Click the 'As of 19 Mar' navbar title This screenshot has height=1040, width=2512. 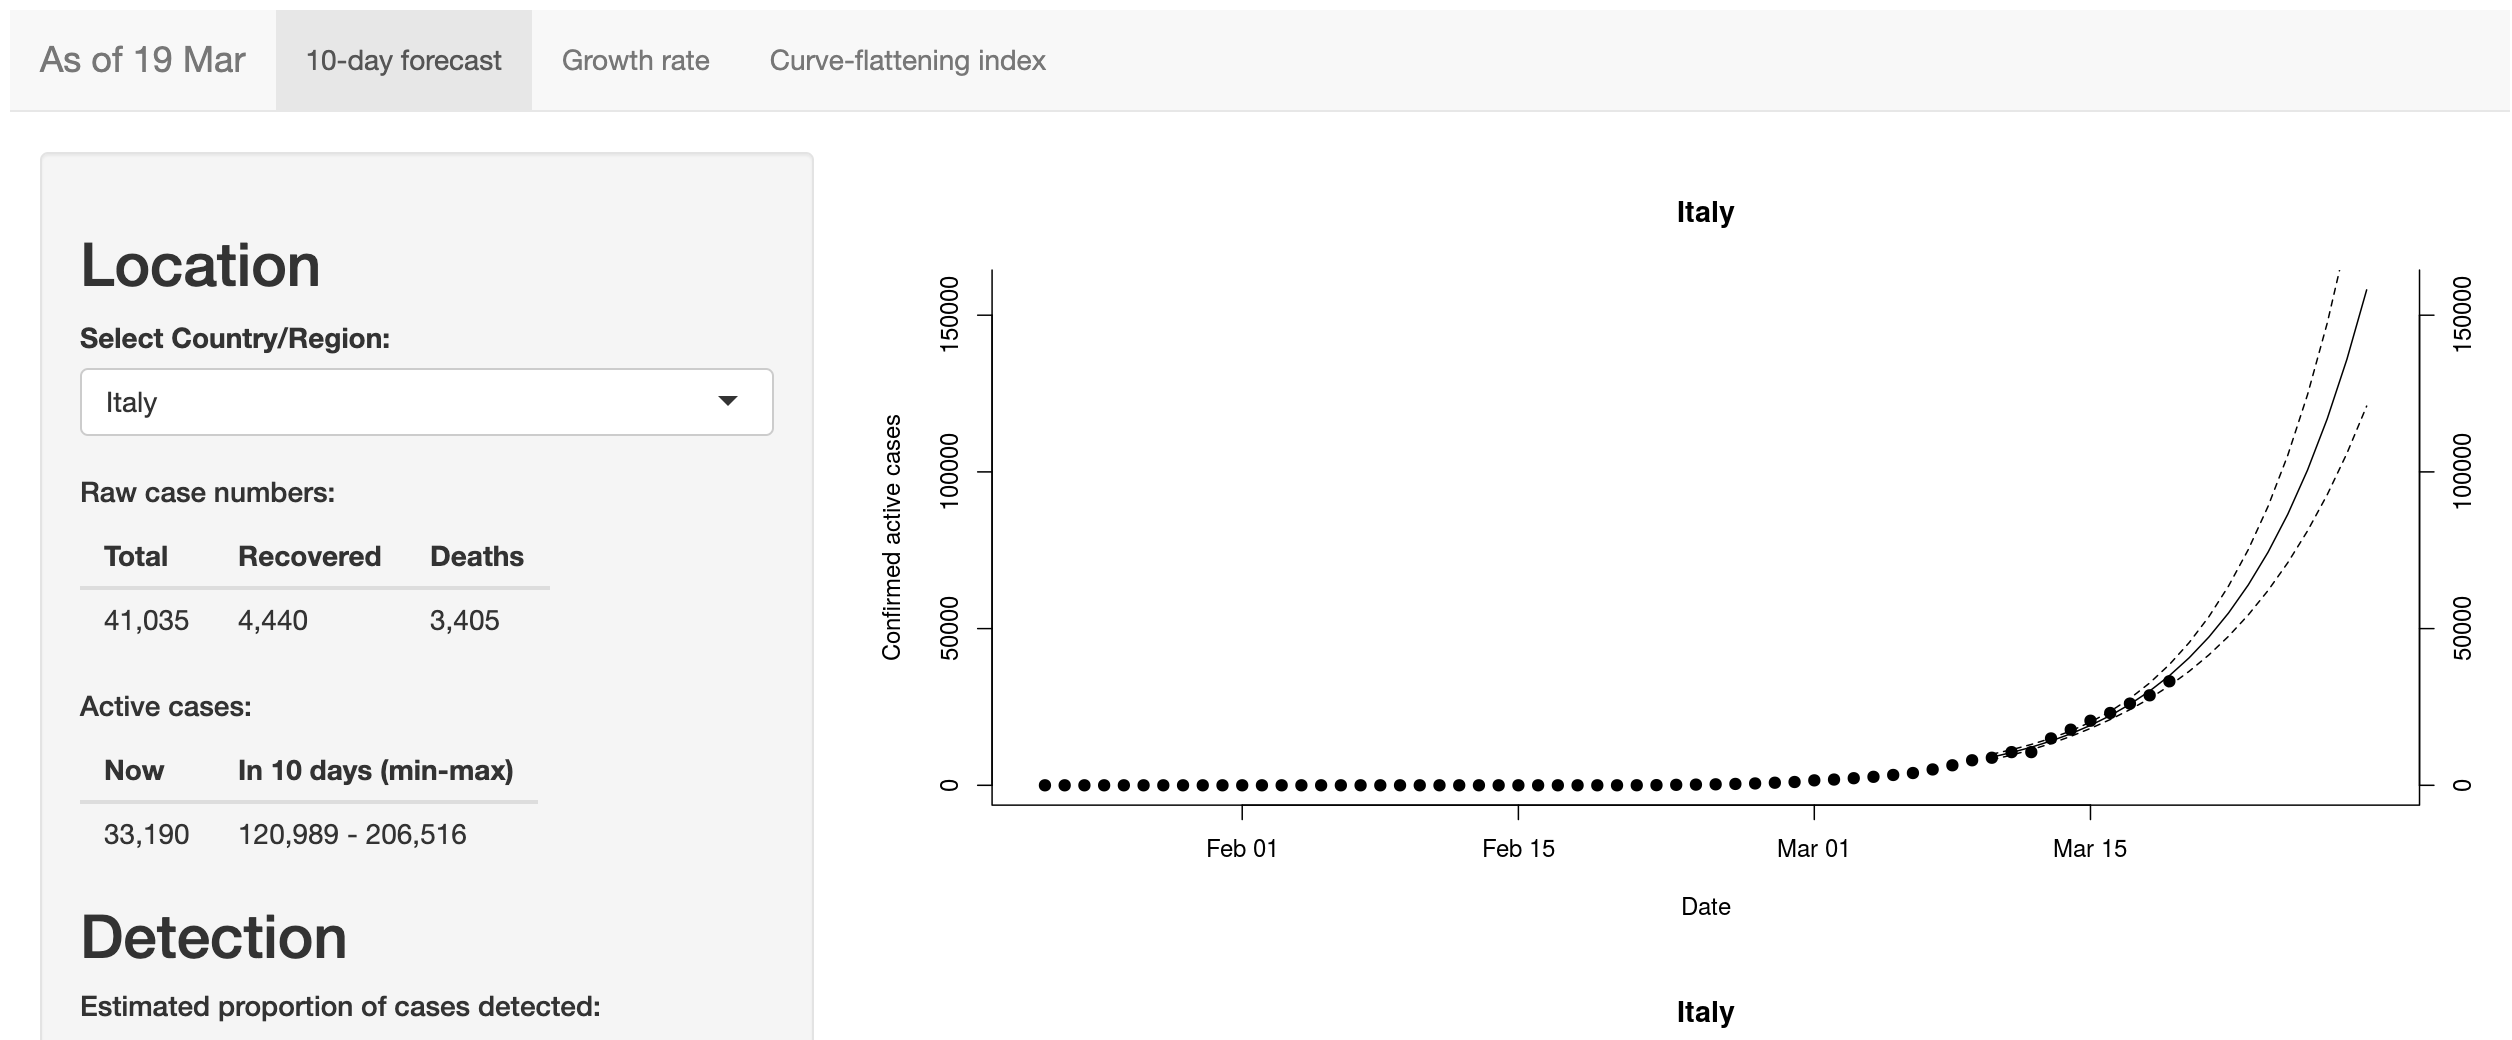pyautogui.click(x=143, y=60)
